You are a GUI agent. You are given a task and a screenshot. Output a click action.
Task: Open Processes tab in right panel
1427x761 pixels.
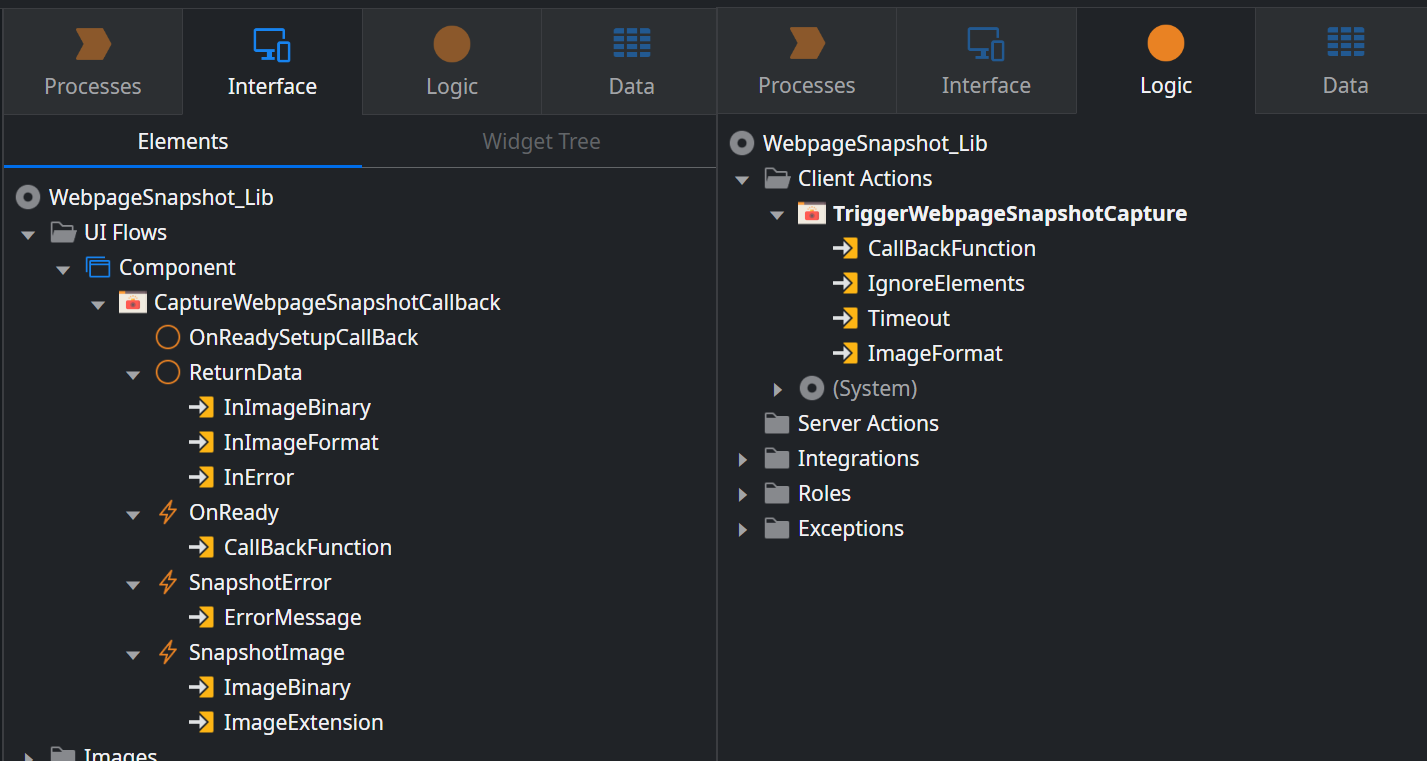click(807, 62)
